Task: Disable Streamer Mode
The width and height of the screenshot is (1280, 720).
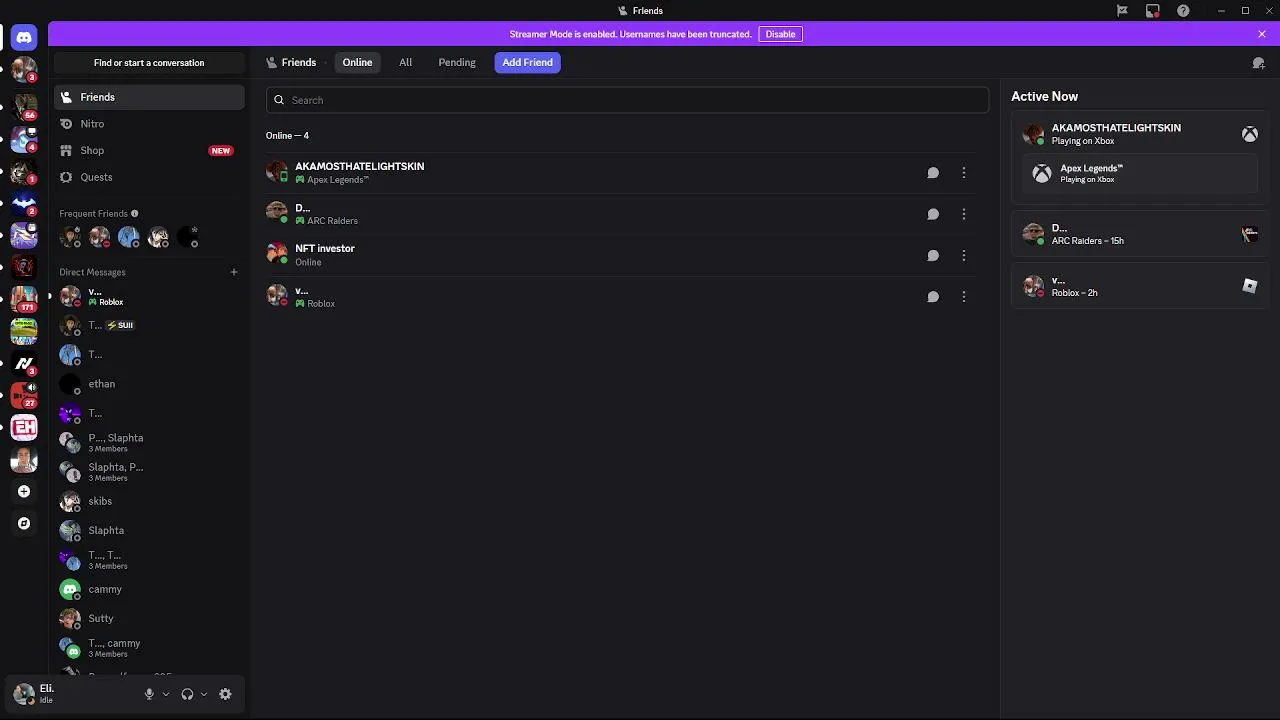Action: 780,34
